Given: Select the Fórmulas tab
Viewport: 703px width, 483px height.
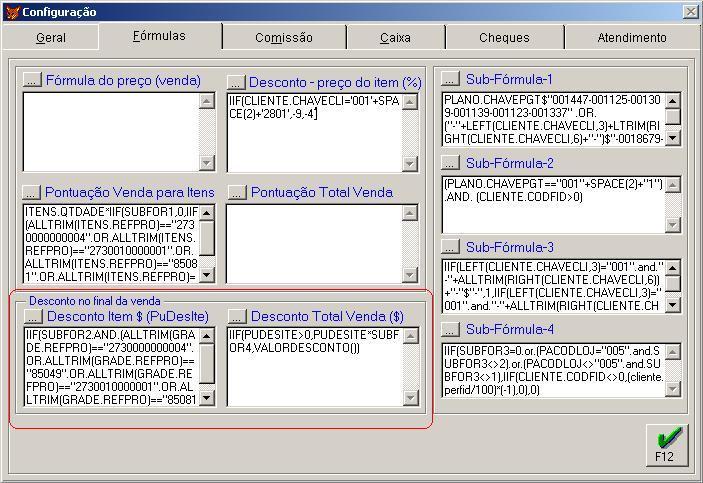Looking at the screenshot, I should (x=160, y=36).
